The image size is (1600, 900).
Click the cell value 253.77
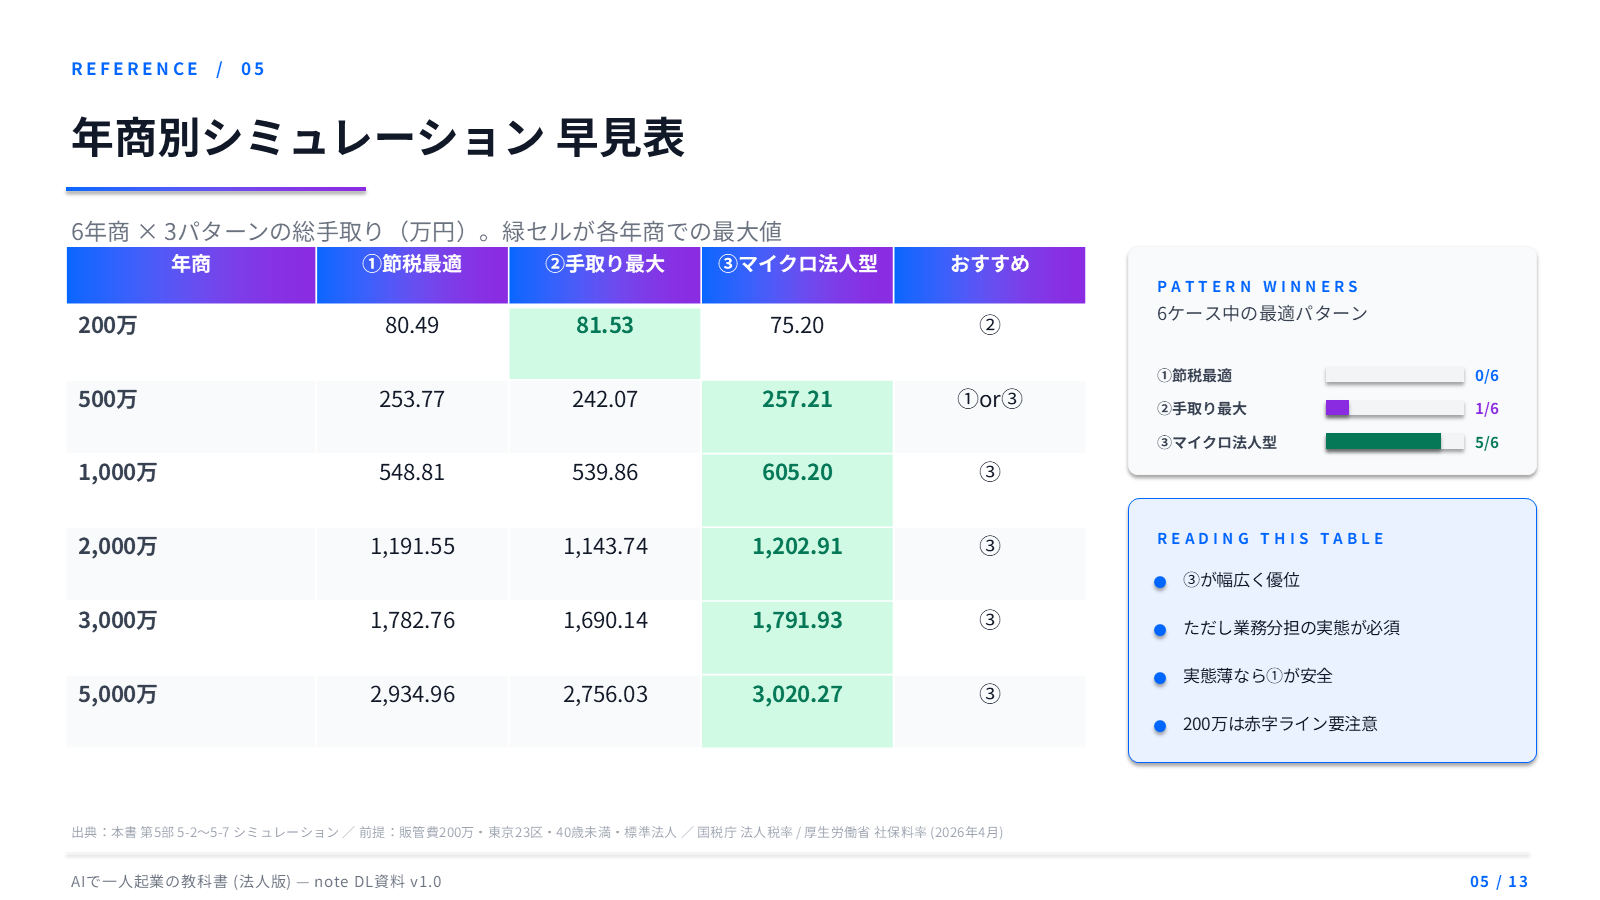pos(412,400)
